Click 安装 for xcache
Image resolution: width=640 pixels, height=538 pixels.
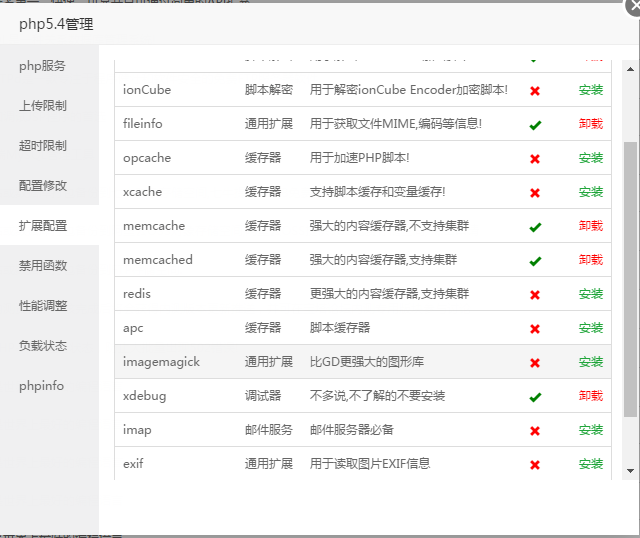pyautogui.click(x=591, y=192)
